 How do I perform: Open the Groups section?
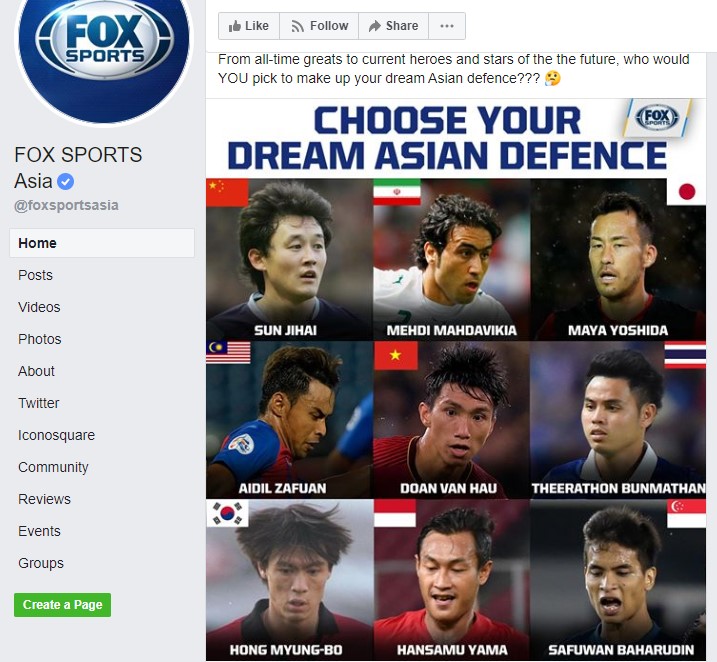[41, 563]
